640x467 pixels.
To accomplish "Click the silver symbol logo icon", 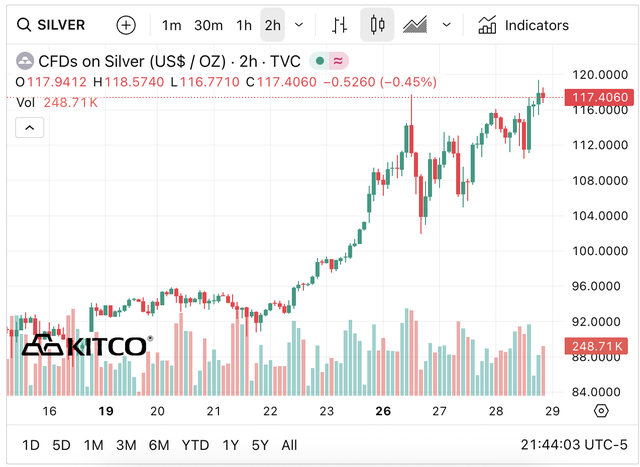I will point(25,61).
